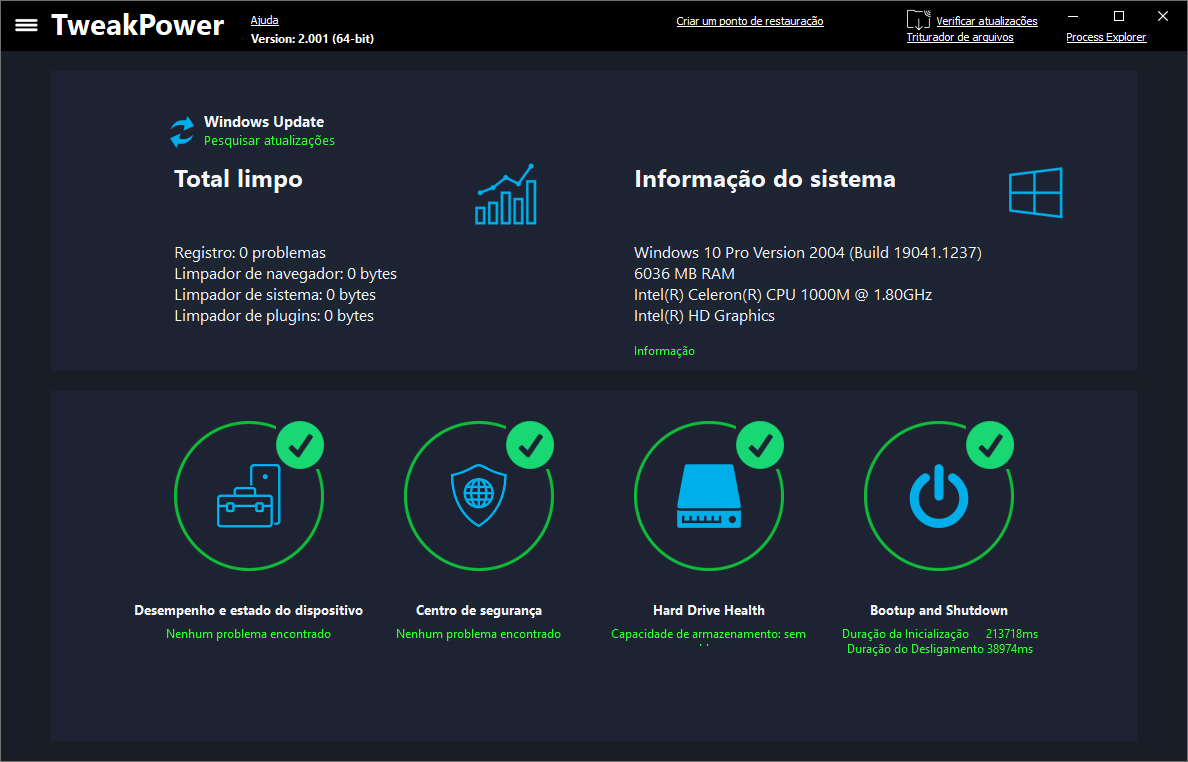Click the Windows Update heading
This screenshot has height=762, width=1188.
tap(264, 122)
